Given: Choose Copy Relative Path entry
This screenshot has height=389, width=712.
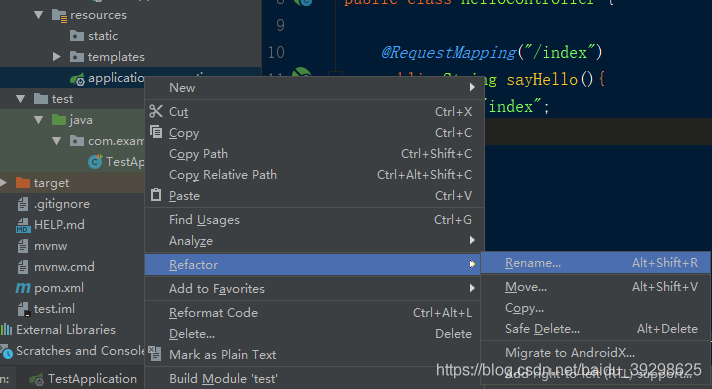Looking at the screenshot, I should click(x=314, y=175).
